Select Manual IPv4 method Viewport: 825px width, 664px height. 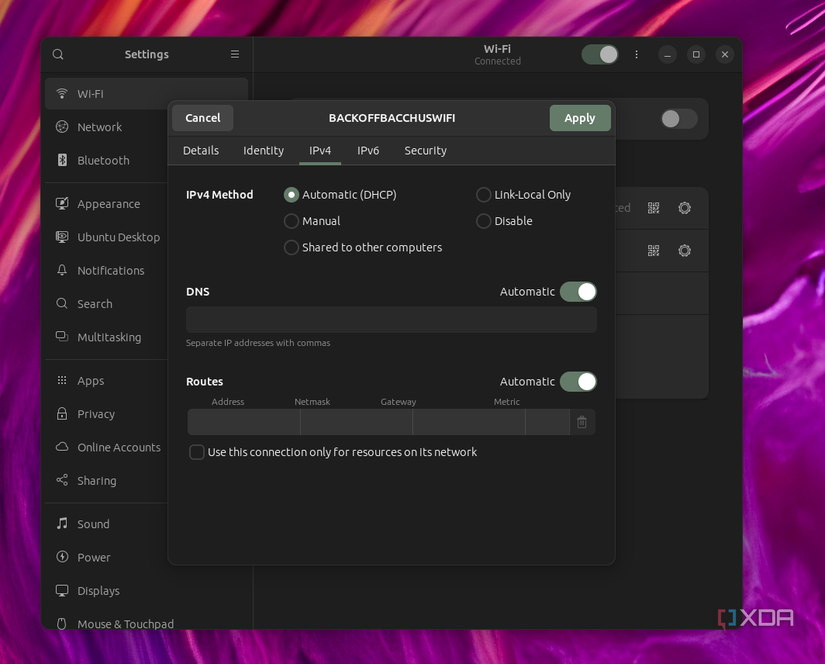(x=291, y=221)
